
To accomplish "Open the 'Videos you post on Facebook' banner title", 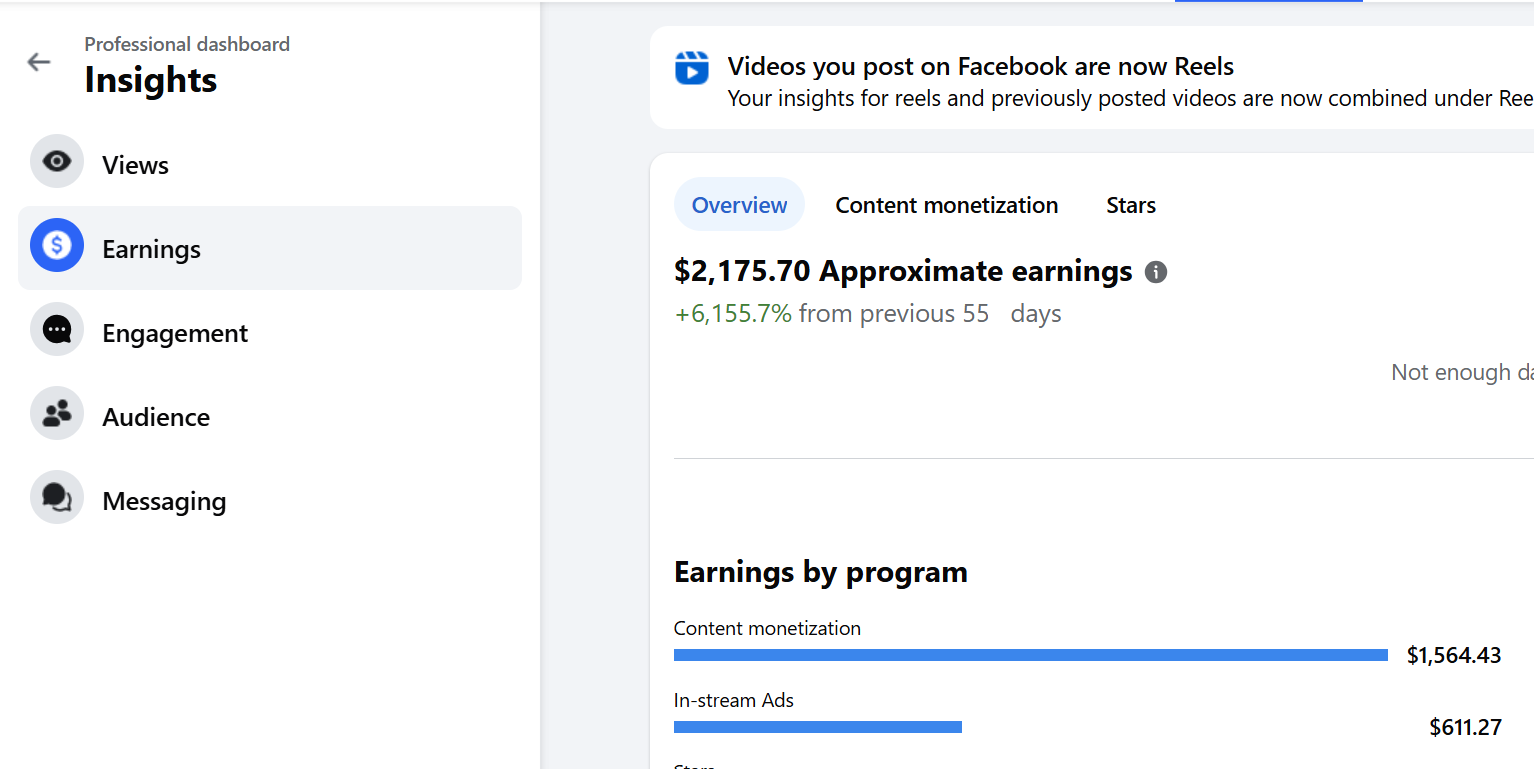I will 980,67.
